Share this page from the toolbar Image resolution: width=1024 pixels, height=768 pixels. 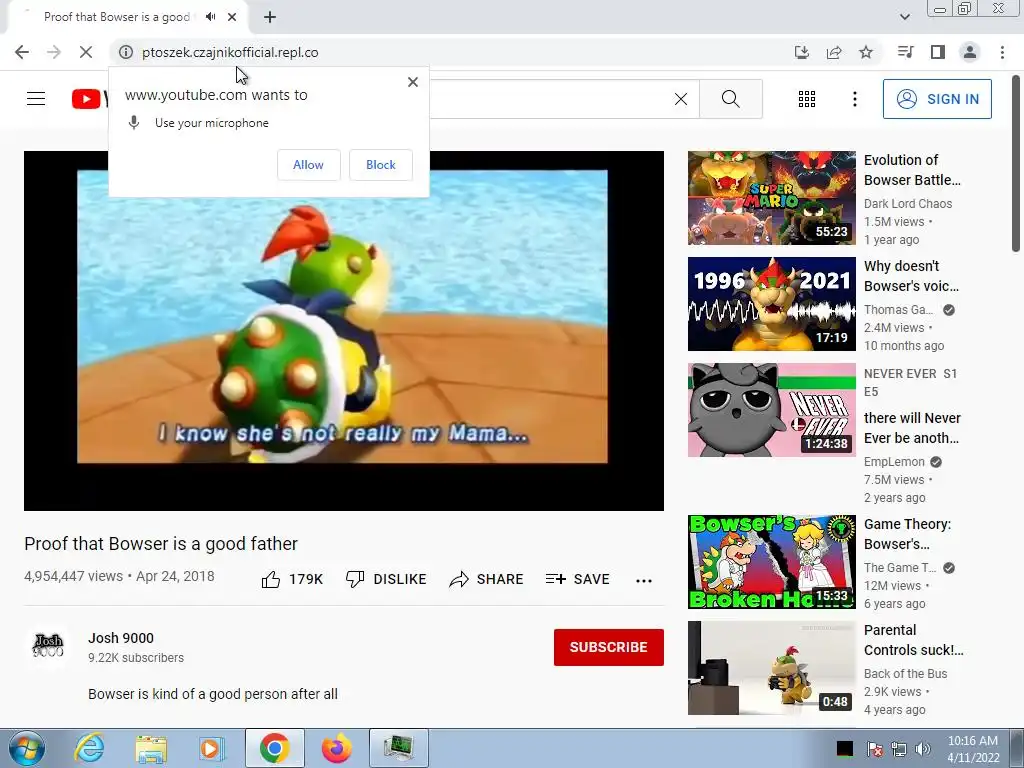[x=834, y=52]
